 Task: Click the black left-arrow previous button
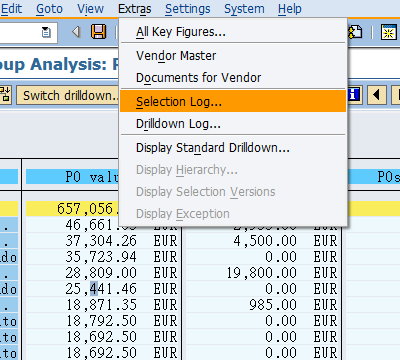[x=377, y=95]
